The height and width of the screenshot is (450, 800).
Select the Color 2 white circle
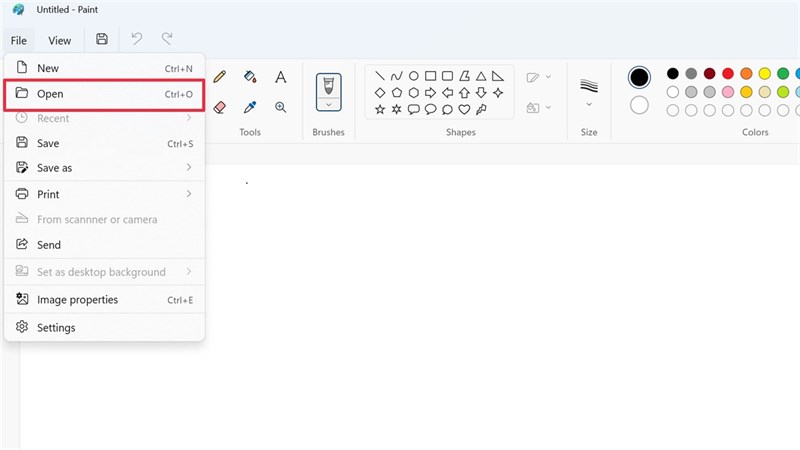(x=639, y=105)
